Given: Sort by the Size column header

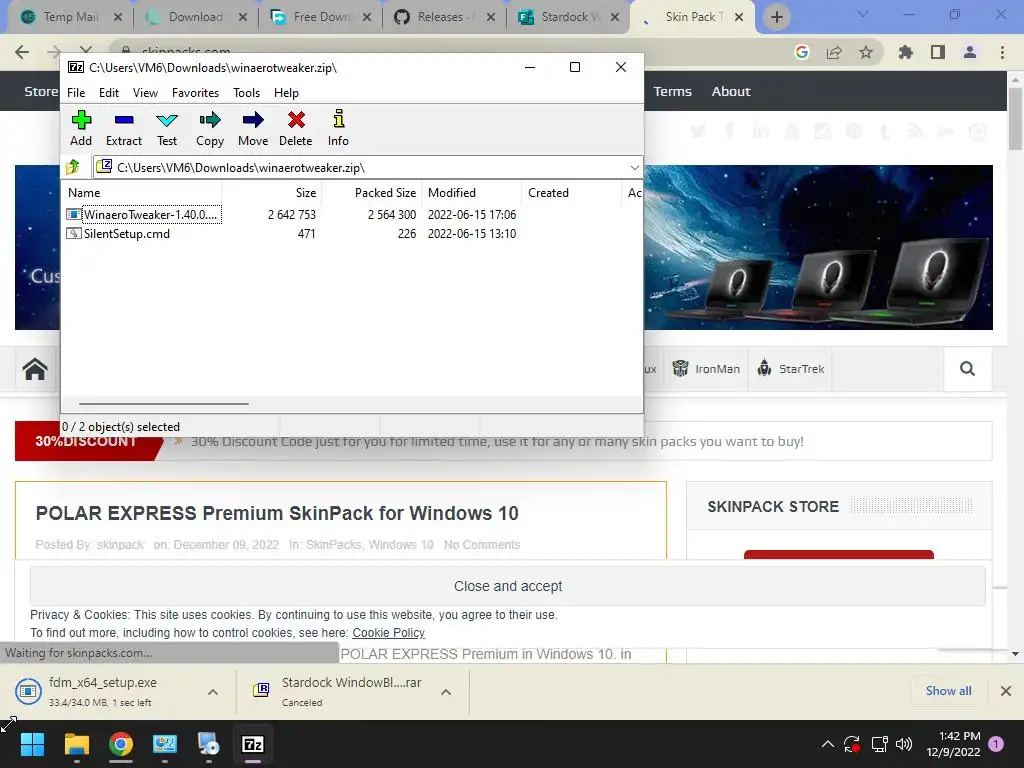Looking at the screenshot, I should pyautogui.click(x=272, y=193).
